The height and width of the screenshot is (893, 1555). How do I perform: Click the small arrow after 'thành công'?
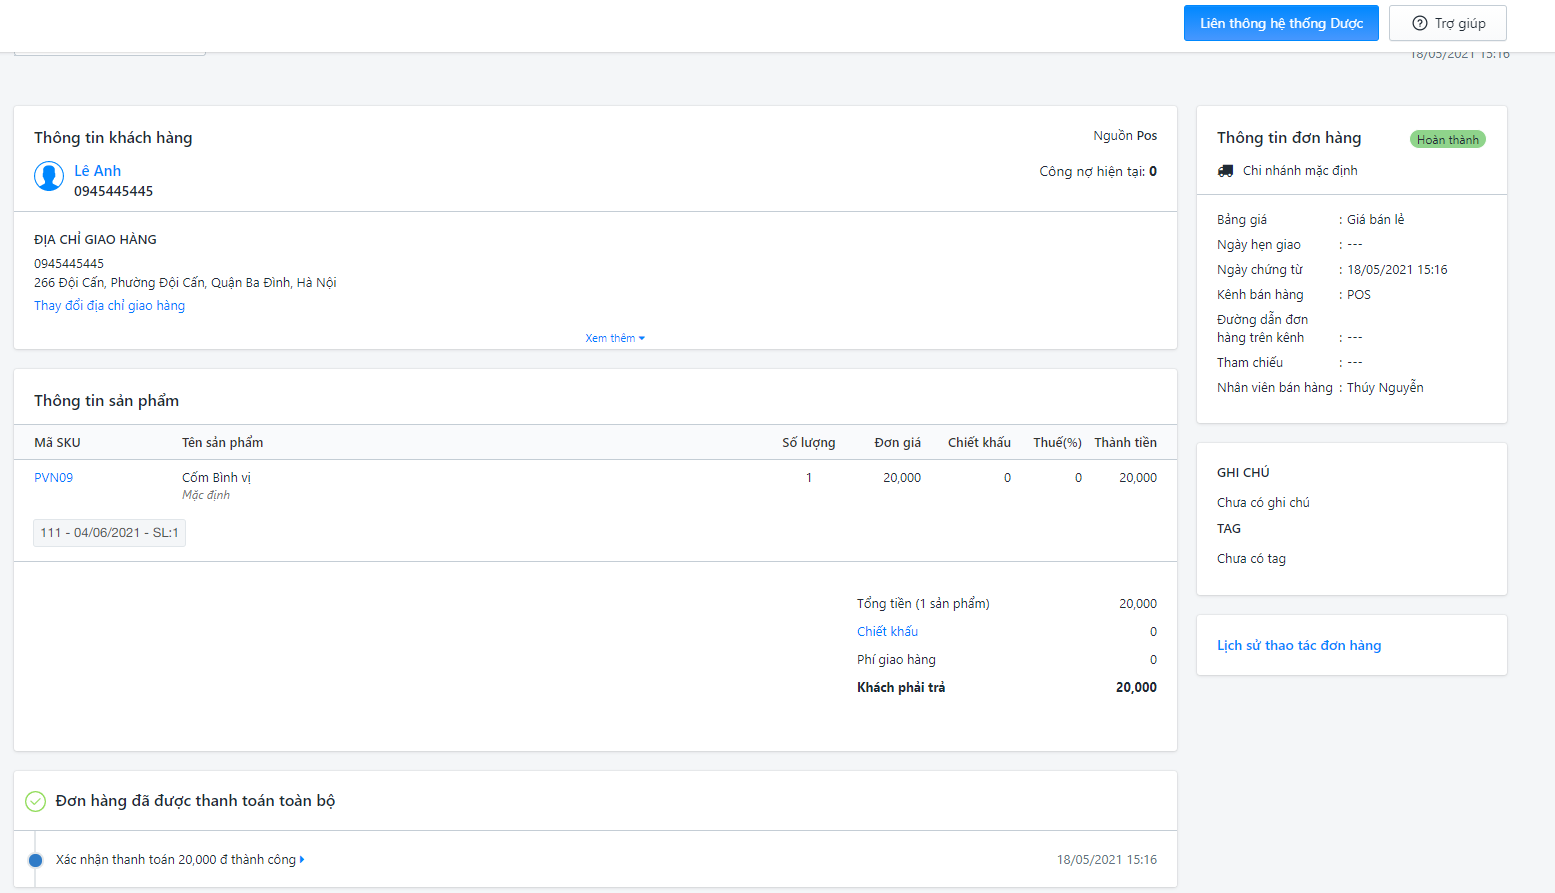tap(302, 860)
